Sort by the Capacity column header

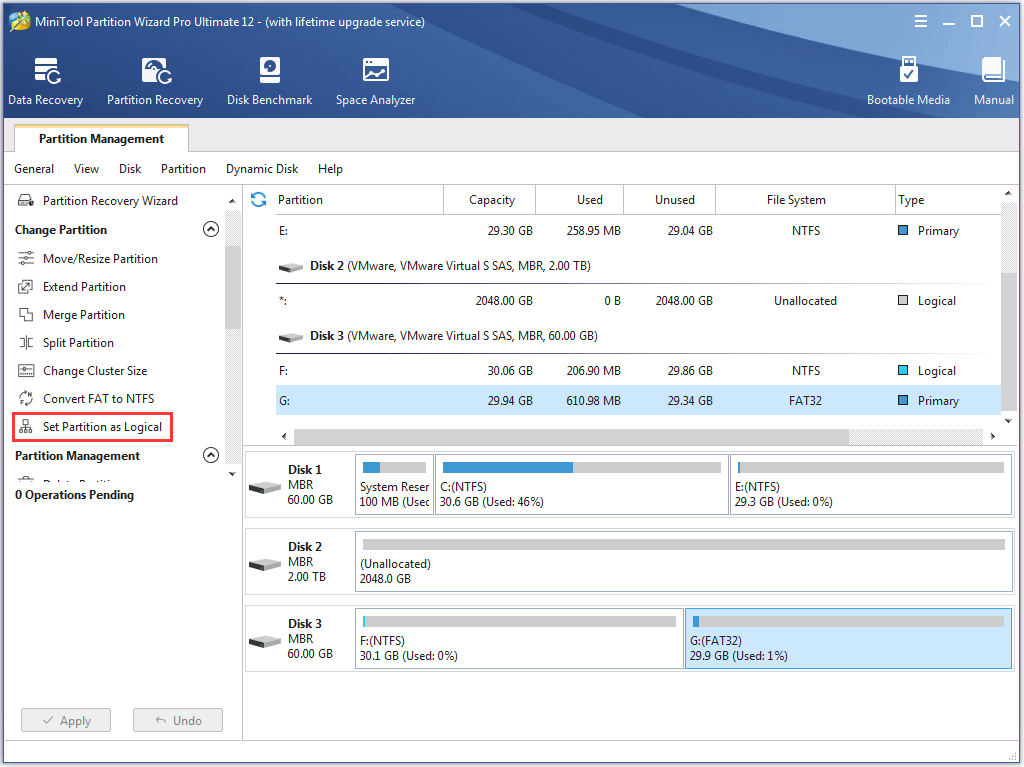coord(490,200)
